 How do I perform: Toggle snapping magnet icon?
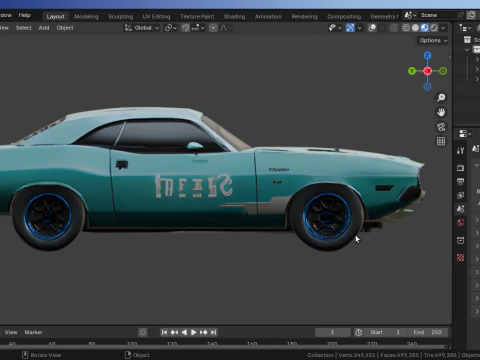[186, 28]
